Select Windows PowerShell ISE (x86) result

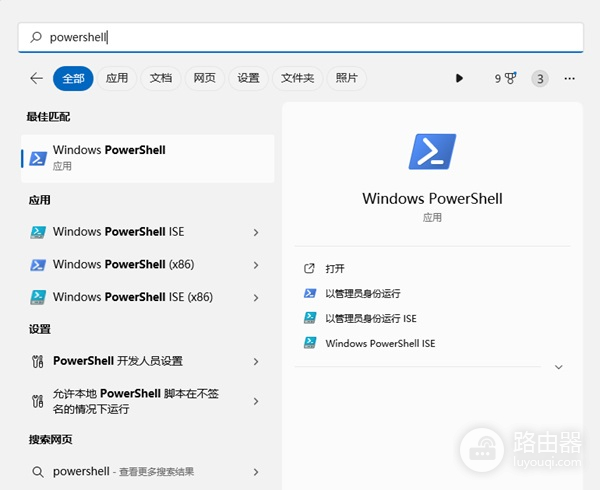coord(148,297)
